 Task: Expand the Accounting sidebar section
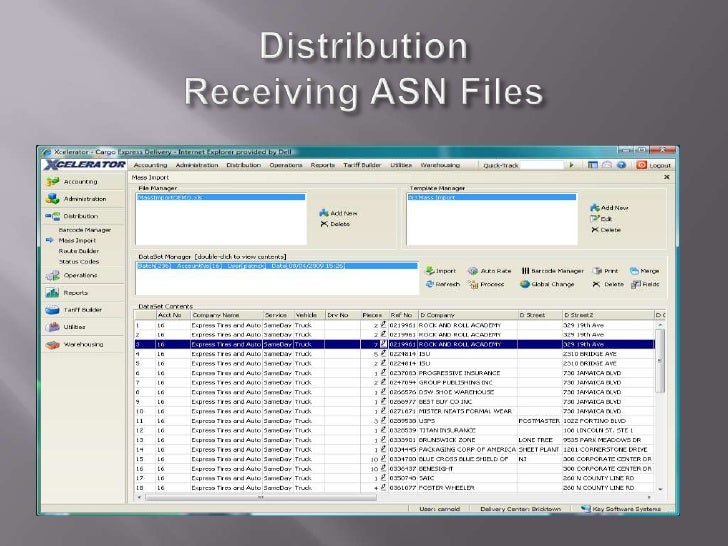coord(80,183)
